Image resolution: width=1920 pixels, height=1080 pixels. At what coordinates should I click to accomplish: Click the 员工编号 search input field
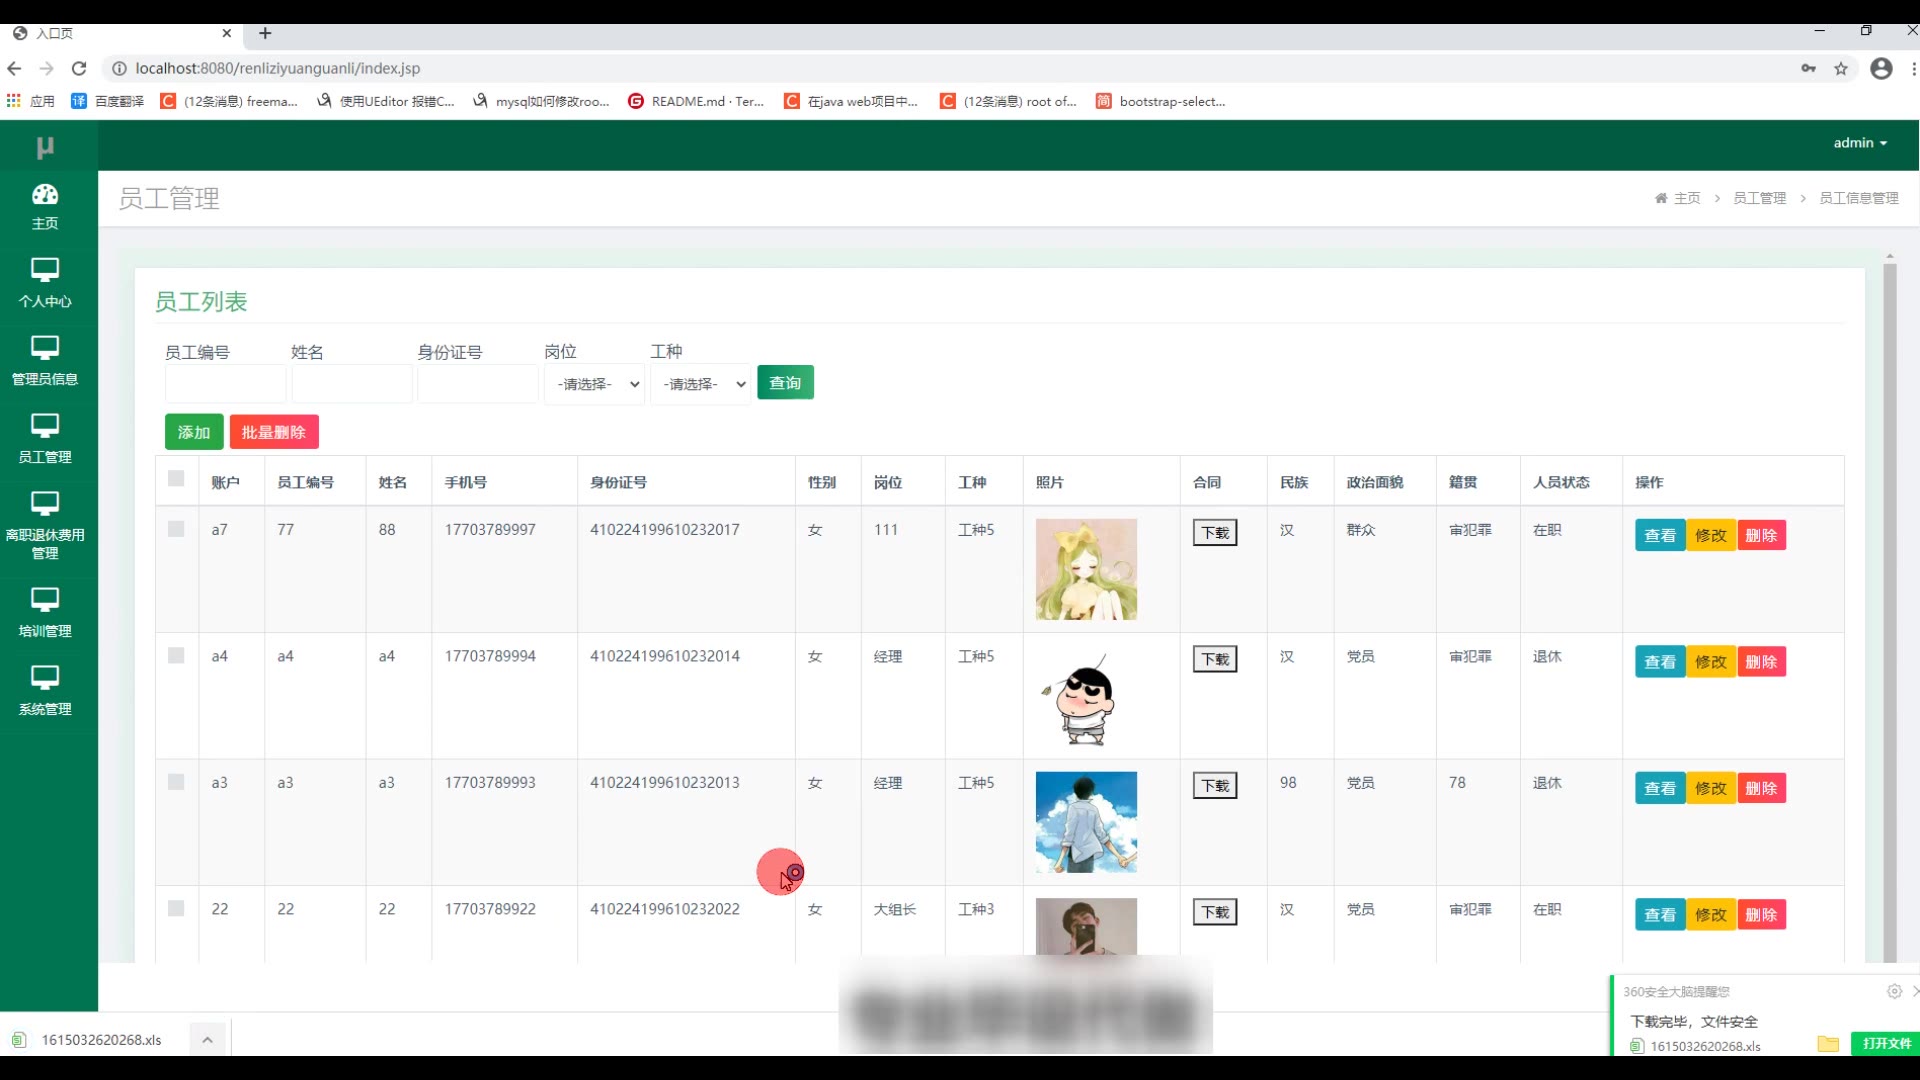tap(225, 384)
